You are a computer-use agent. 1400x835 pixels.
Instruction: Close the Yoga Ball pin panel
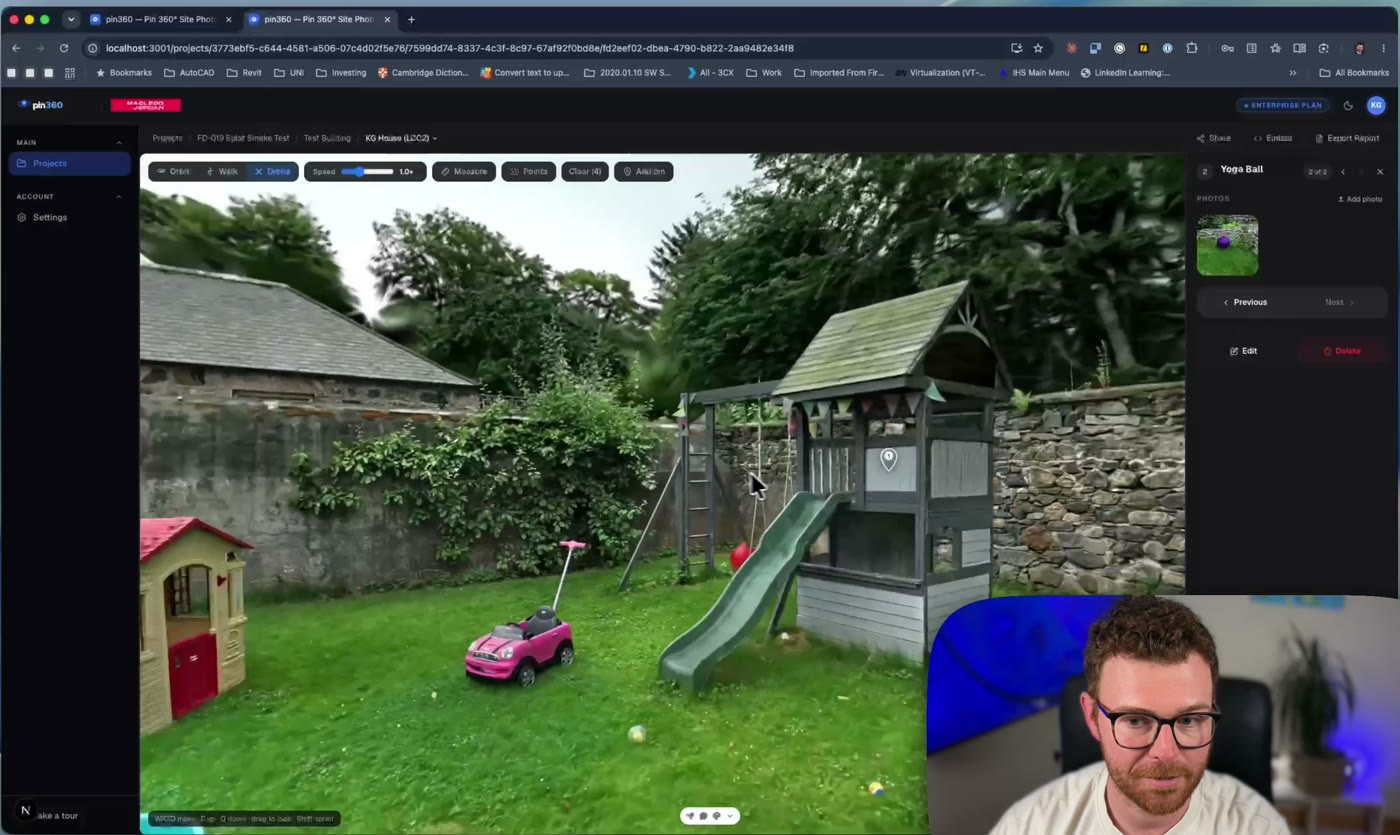pos(1380,172)
